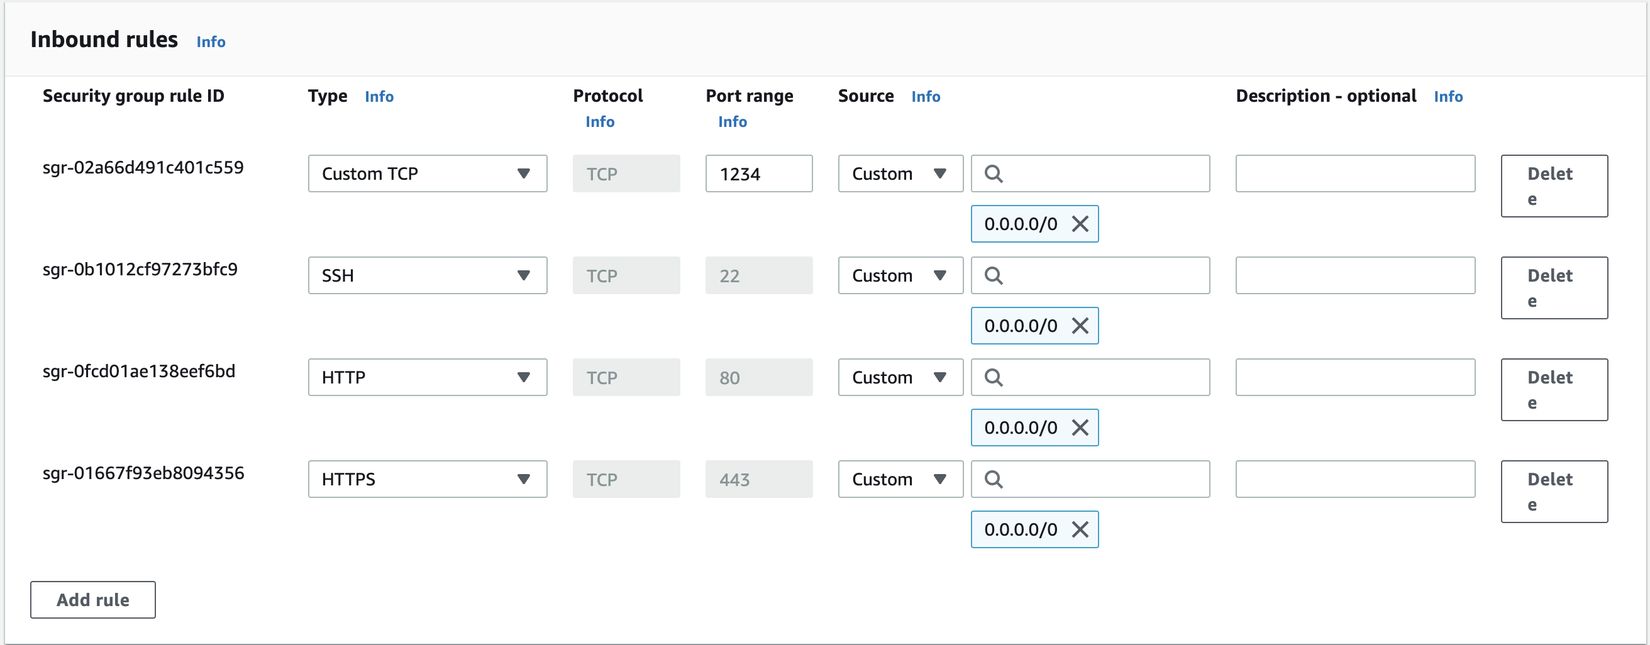The width and height of the screenshot is (1650, 645).
Task: Delete the SSH inbound rule
Action: click(1554, 288)
